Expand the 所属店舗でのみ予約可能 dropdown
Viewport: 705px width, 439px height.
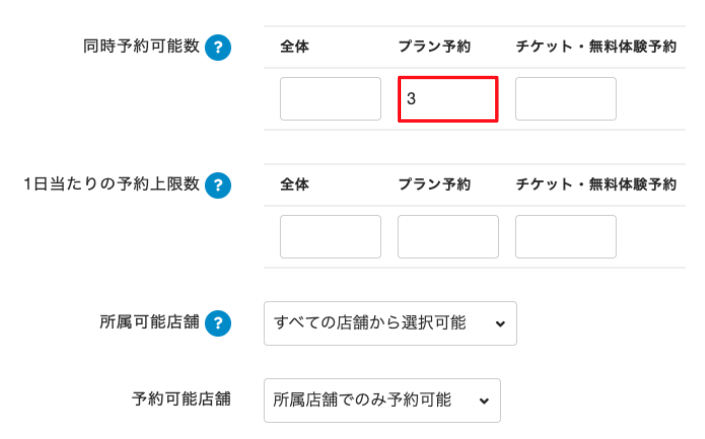[x=382, y=400]
